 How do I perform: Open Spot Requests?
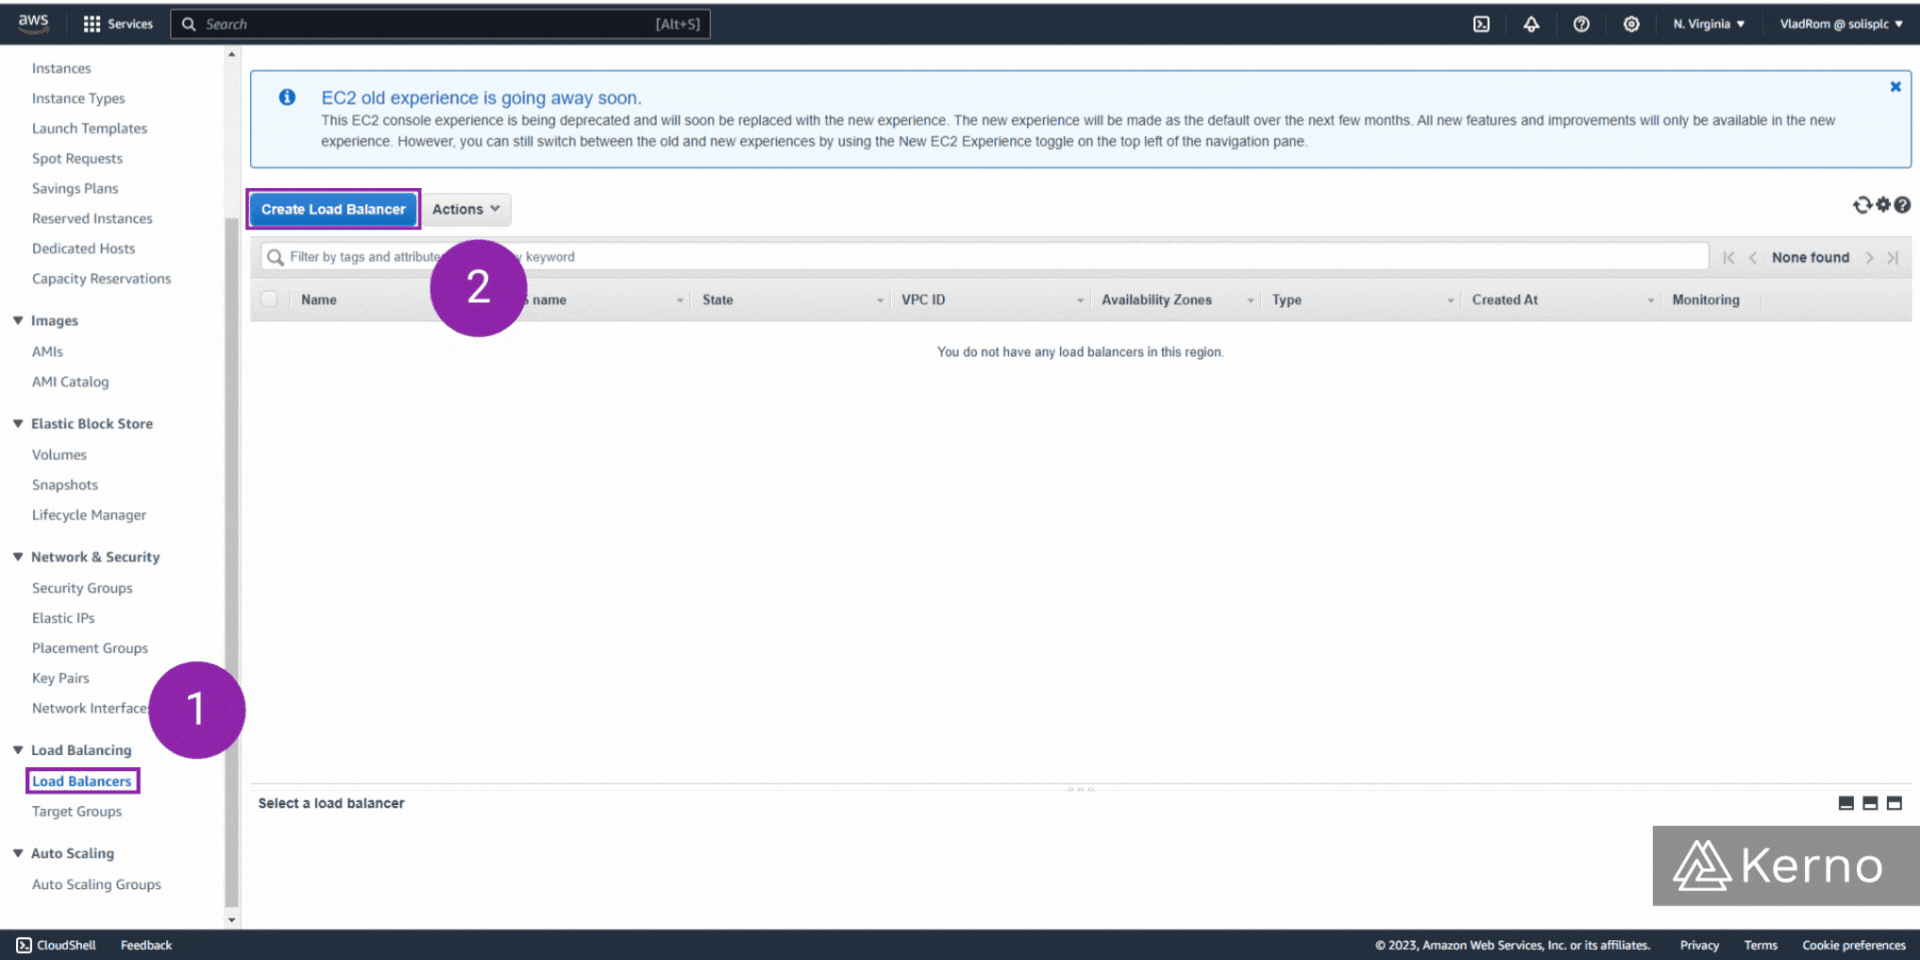pyautogui.click(x=77, y=158)
